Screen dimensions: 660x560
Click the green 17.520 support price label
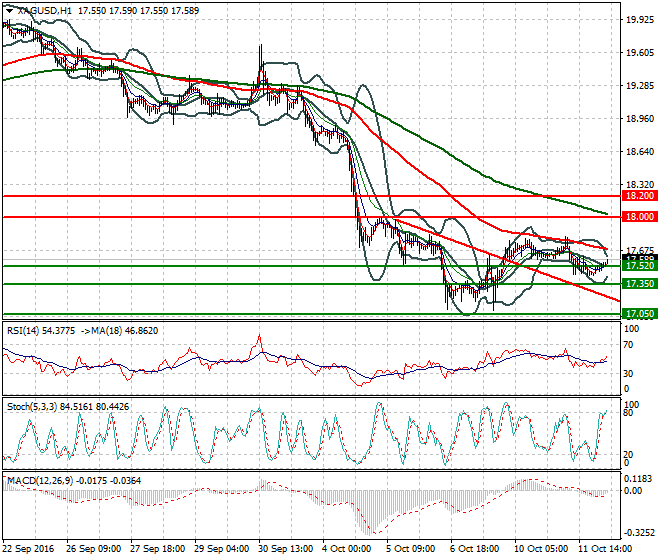coord(640,266)
